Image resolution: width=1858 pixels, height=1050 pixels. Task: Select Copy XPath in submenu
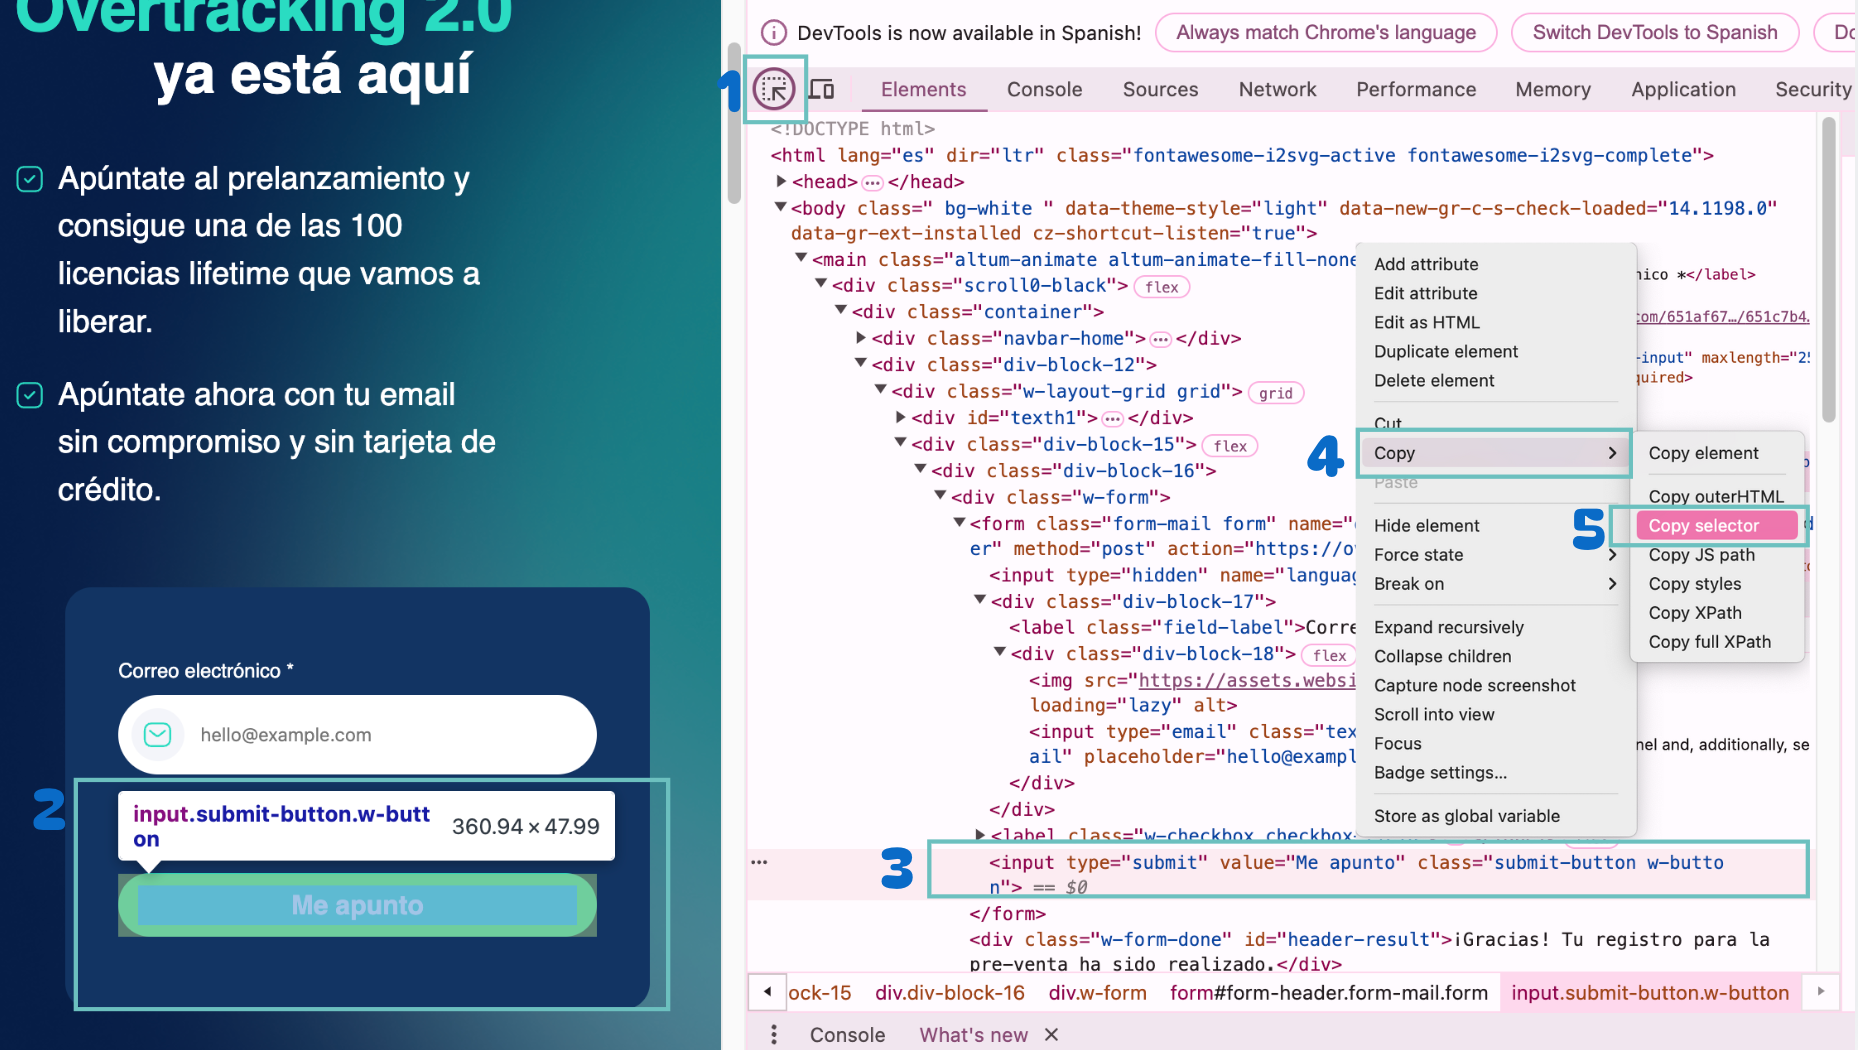[1695, 612]
